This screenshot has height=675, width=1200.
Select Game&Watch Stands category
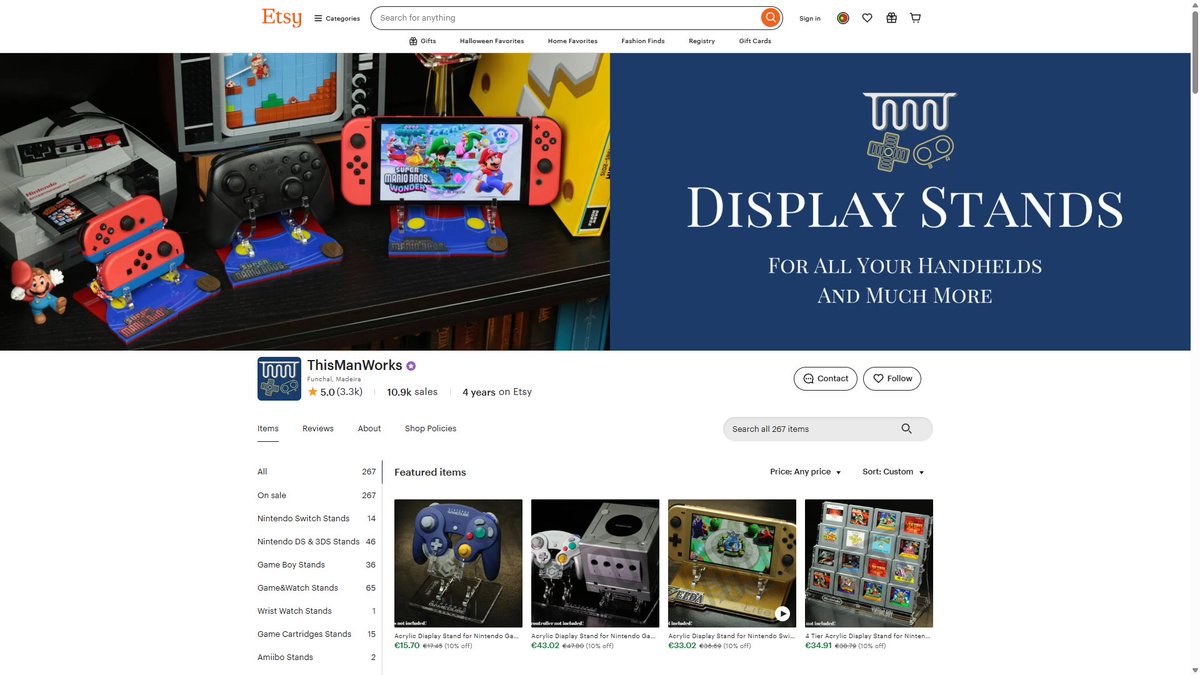click(317, 588)
